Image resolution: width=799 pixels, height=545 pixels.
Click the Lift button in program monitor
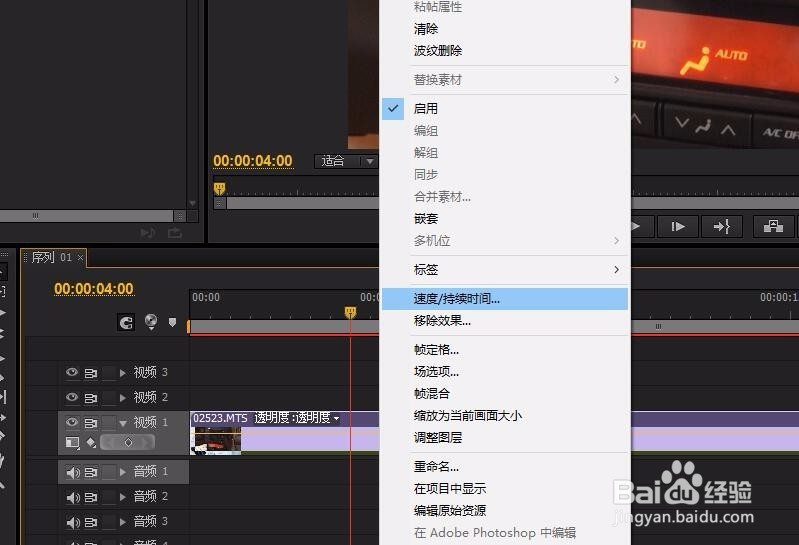pos(773,226)
